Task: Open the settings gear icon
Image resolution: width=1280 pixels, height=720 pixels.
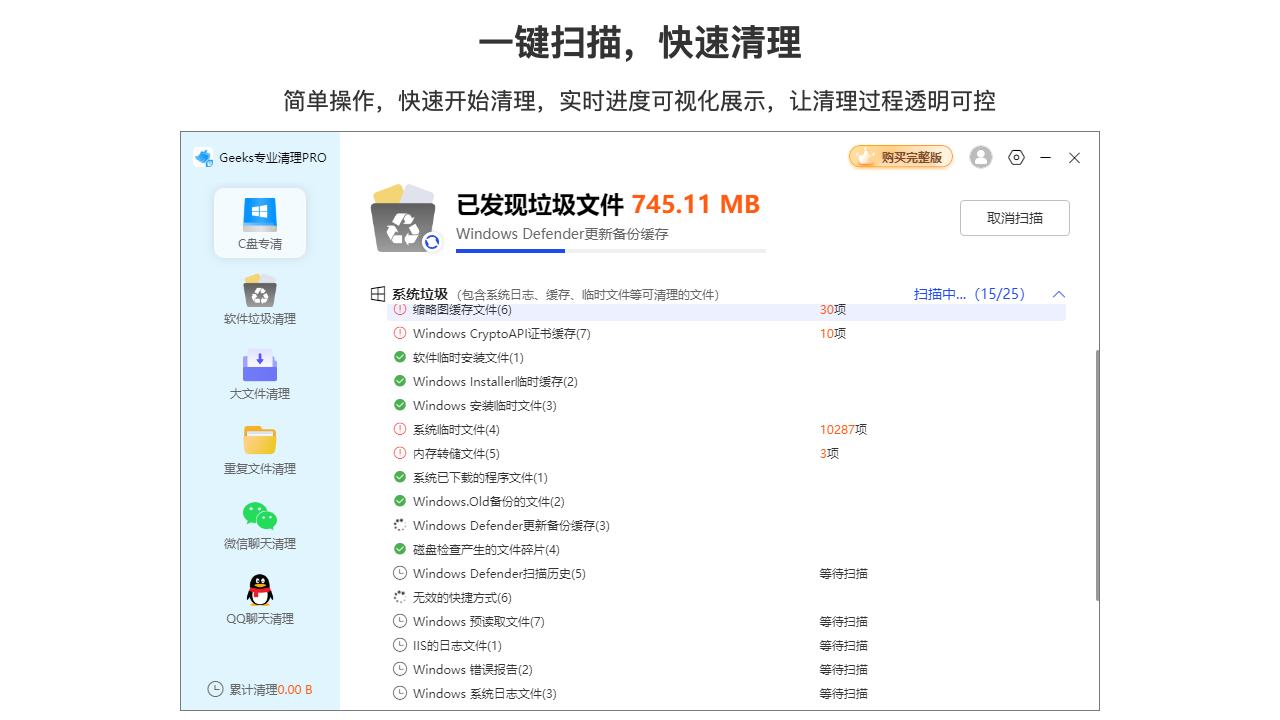Action: pyautogui.click(x=1016, y=157)
